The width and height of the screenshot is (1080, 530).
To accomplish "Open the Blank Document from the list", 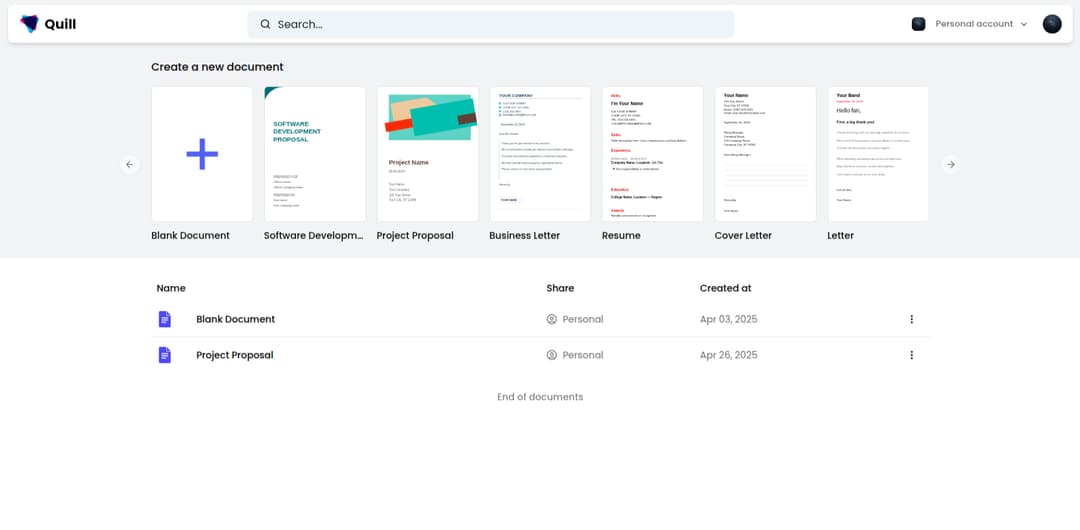I will (235, 319).
